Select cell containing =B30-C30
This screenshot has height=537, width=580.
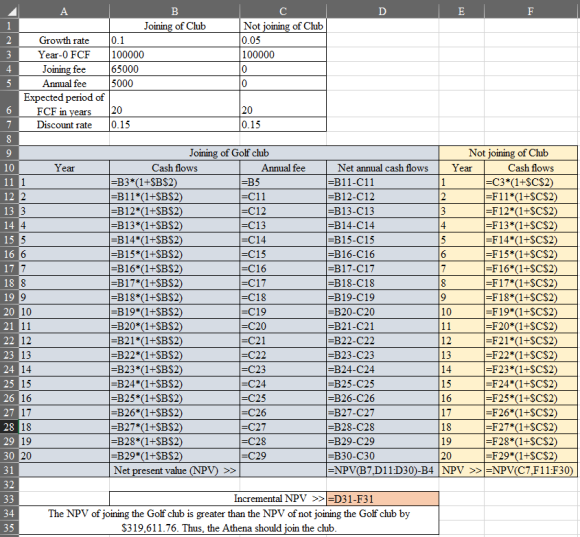tap(382, 456)
